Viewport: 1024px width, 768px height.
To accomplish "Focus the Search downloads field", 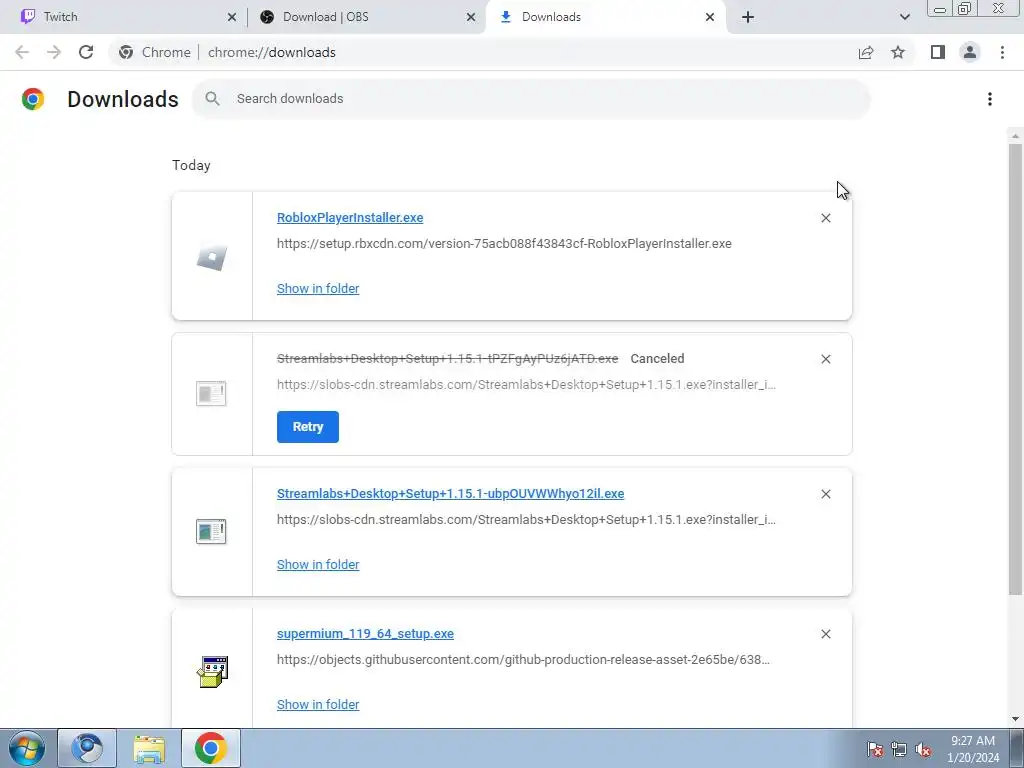I will (531, 99).
